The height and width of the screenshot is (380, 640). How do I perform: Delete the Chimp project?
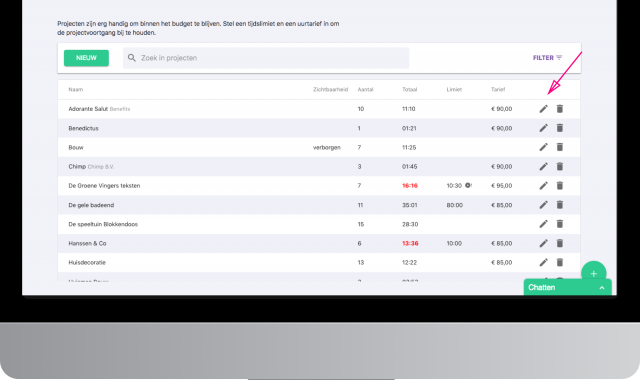point(560,167)
